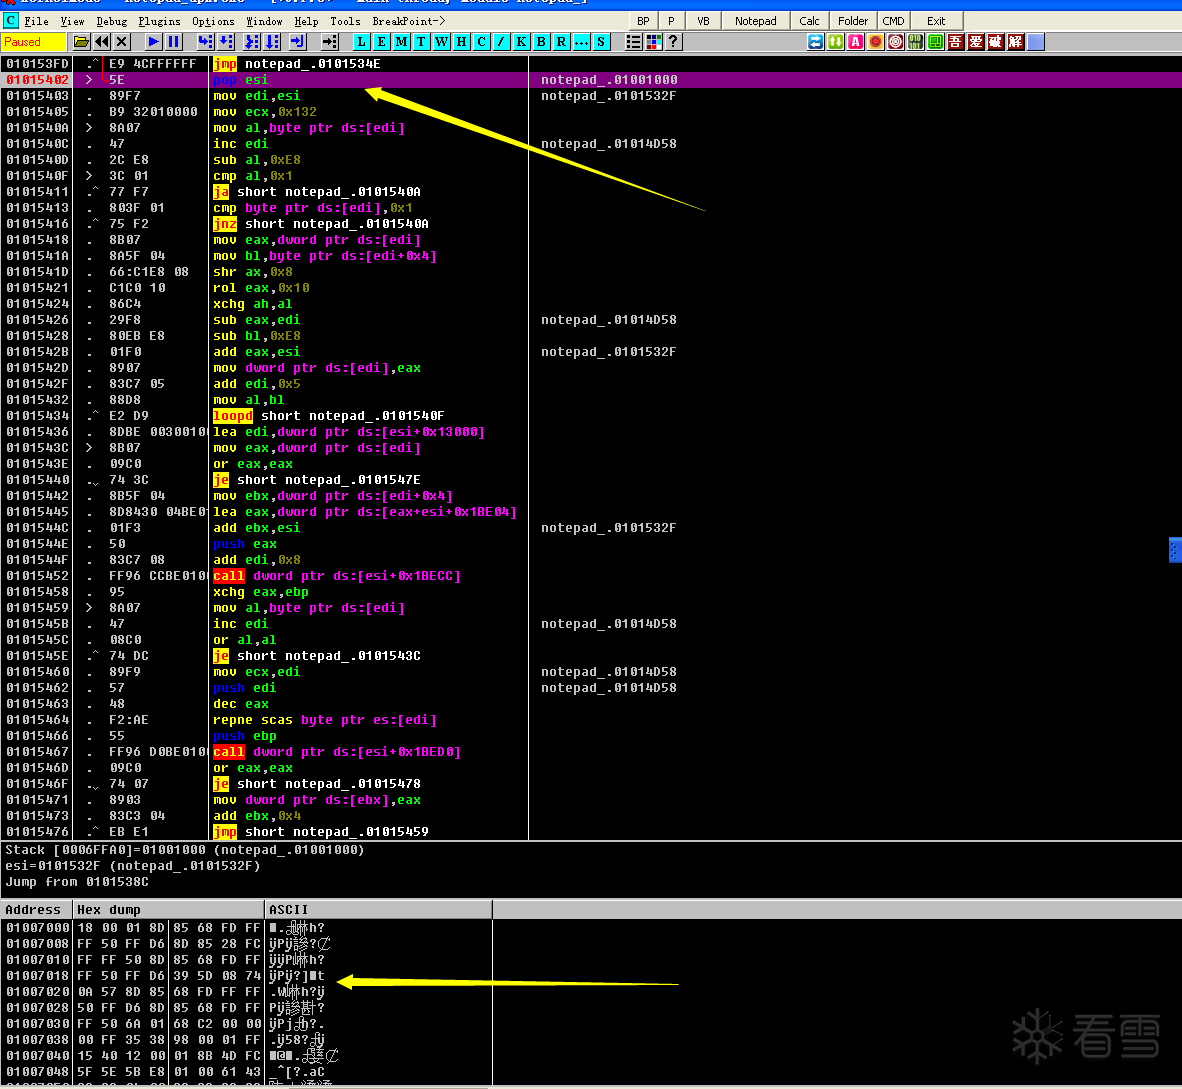Viewport: 1182px width, 1089px height.
Task: Click the BP button
Action: (643, 21)
